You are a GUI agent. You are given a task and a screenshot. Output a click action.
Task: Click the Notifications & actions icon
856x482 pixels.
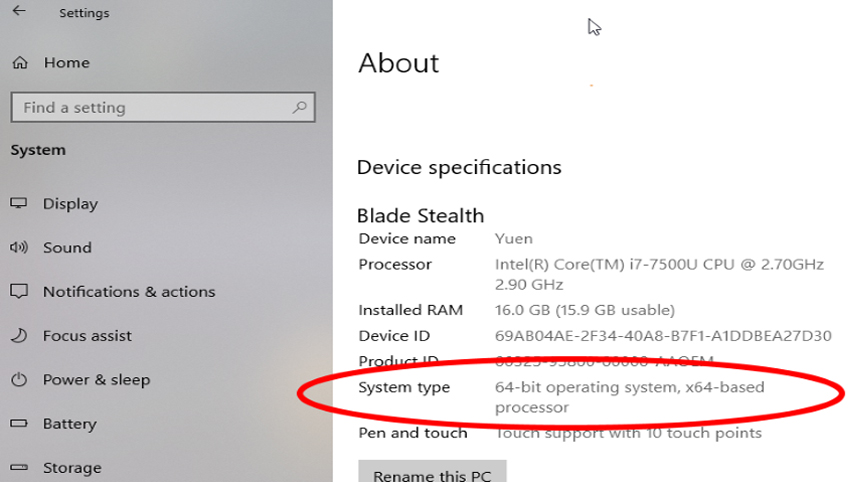[19, 291]
